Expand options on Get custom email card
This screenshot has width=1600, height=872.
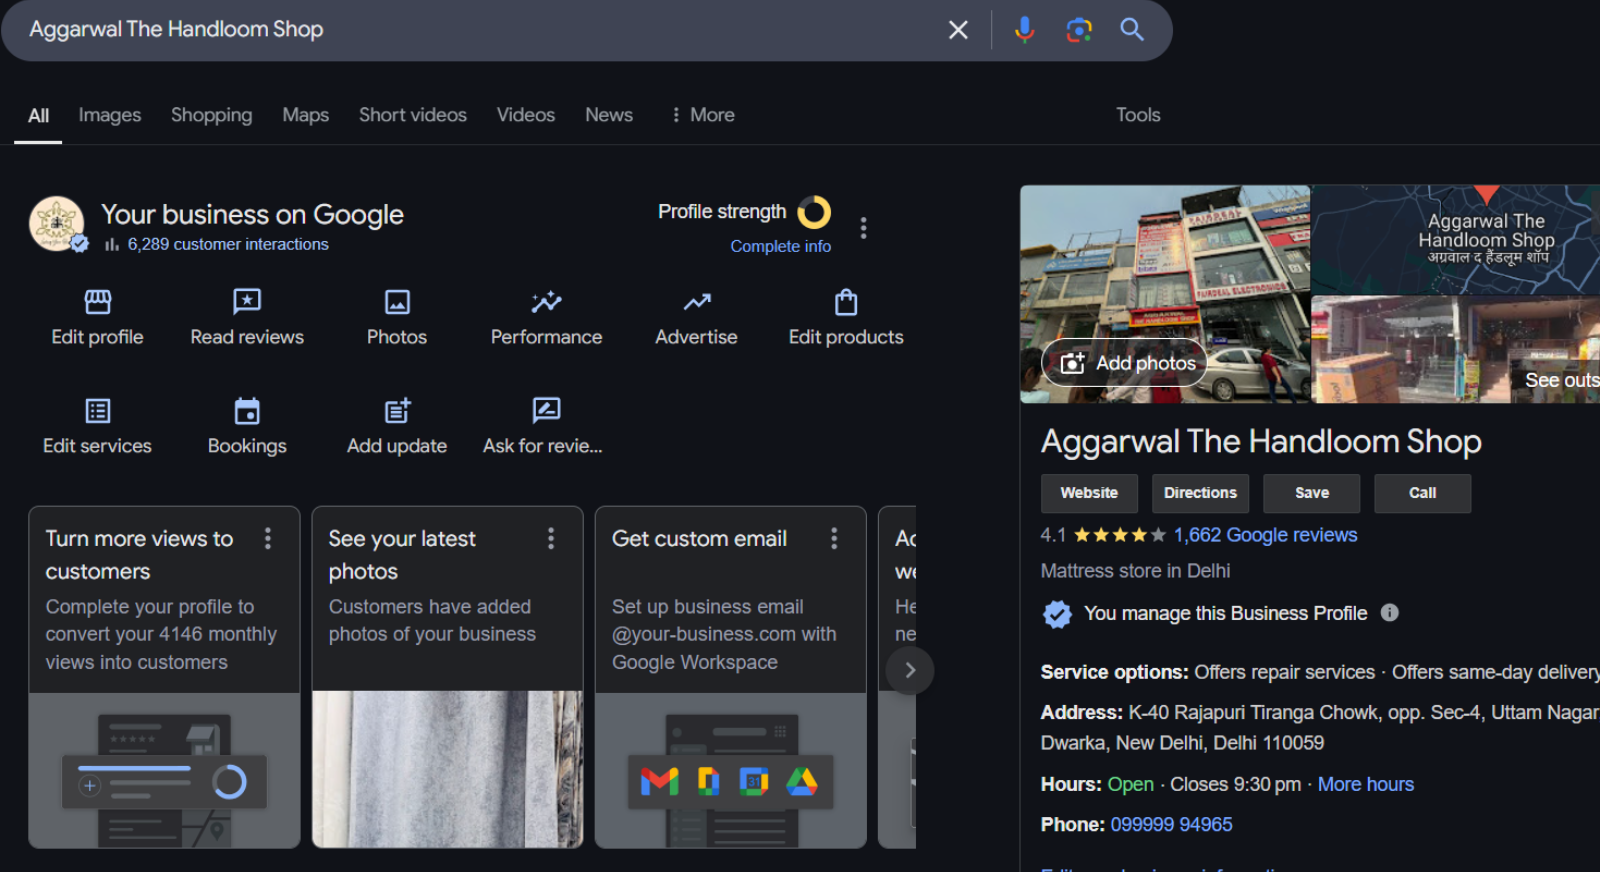point(834,539)
